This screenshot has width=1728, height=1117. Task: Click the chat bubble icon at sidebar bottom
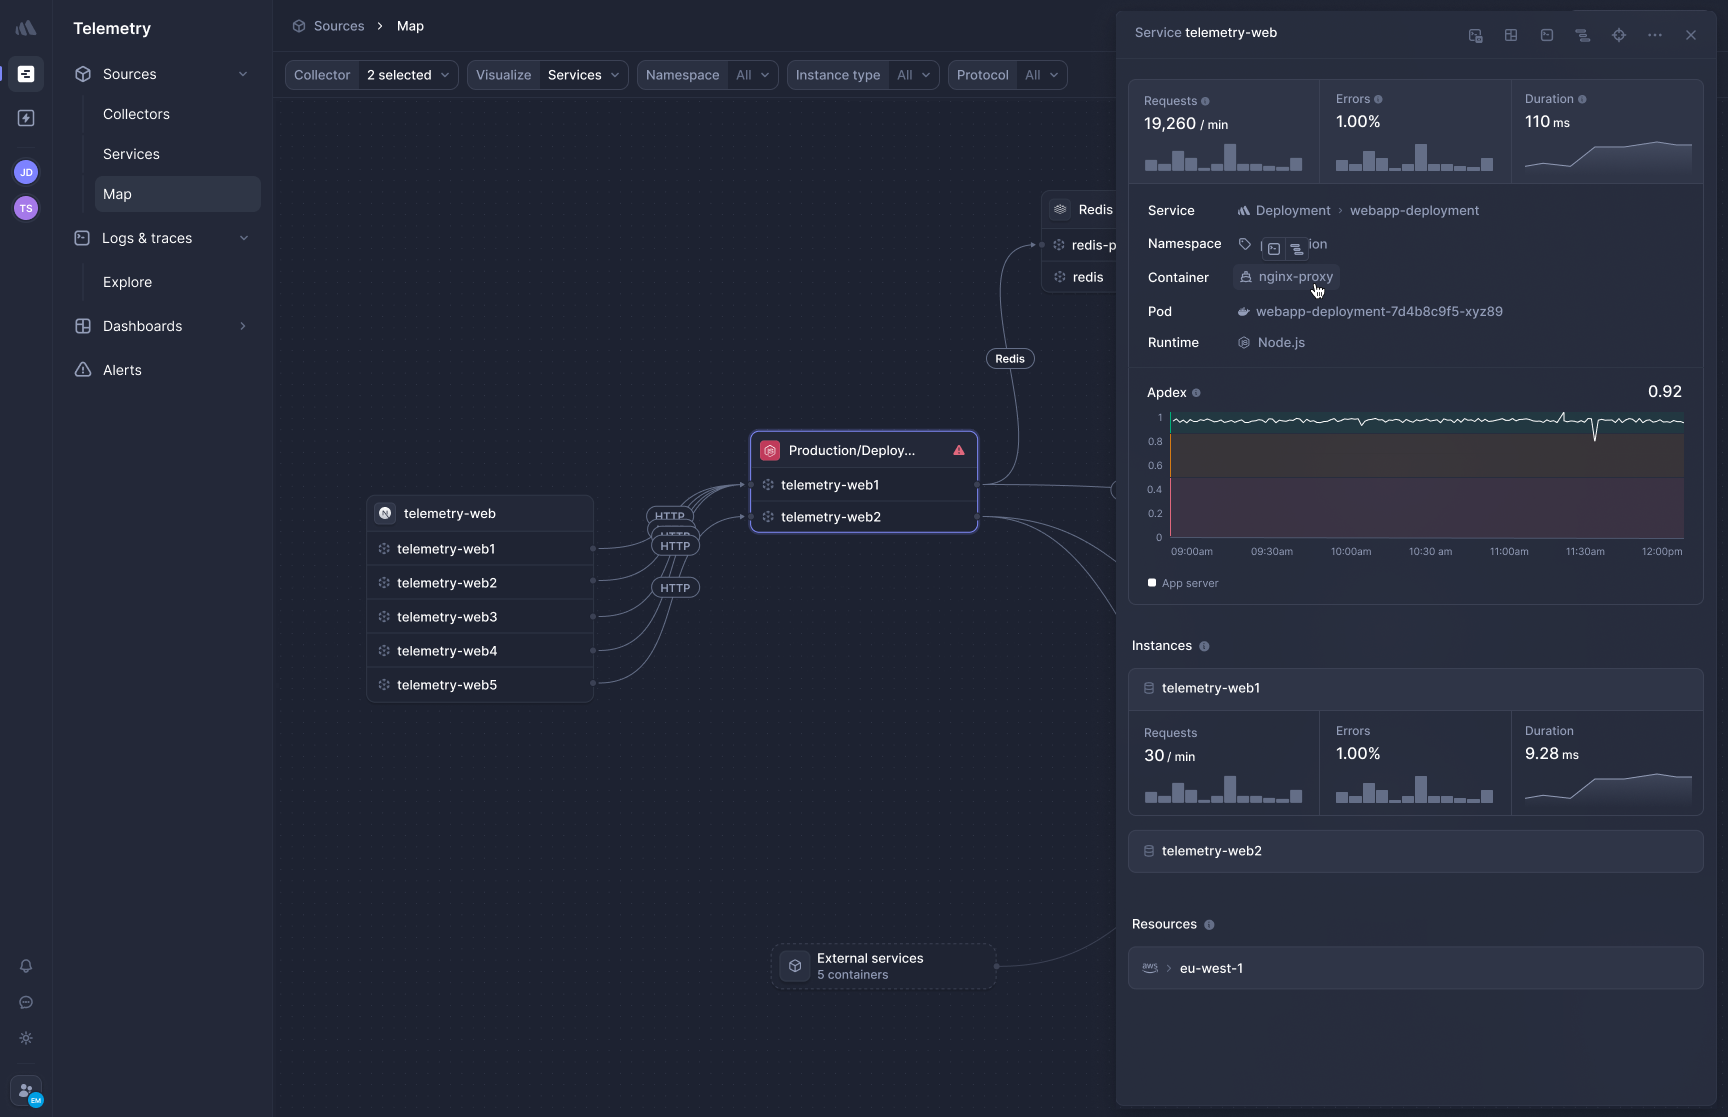pyautogui.click(x=26, y=1002)
